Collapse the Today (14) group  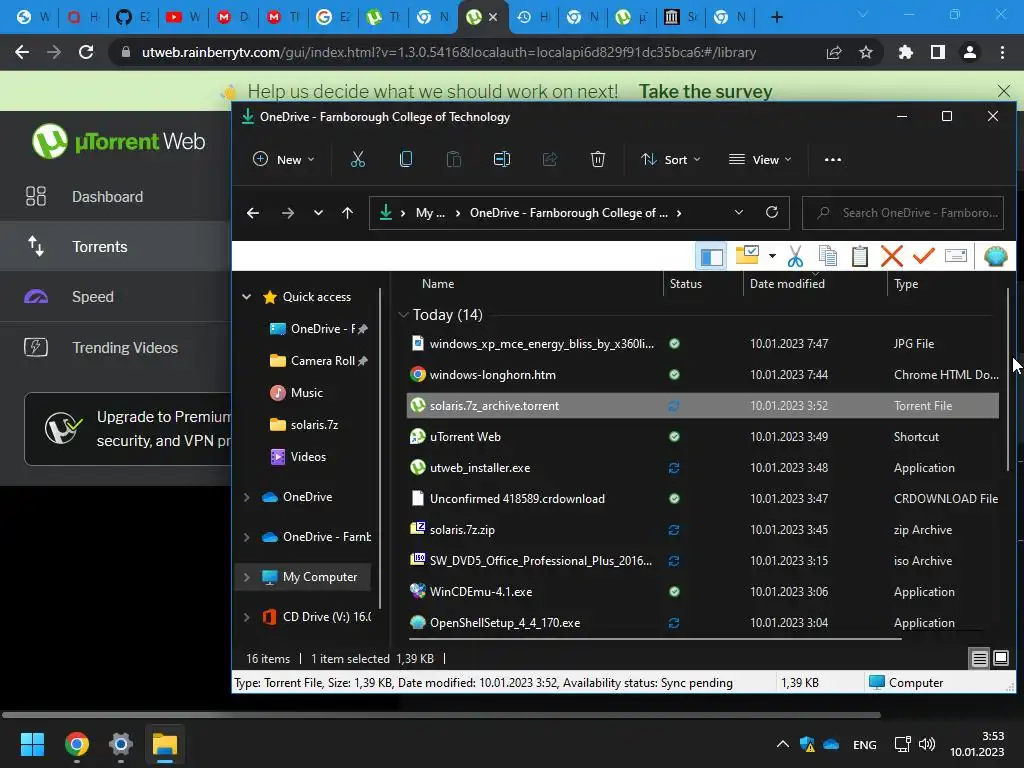click(403, 315)
